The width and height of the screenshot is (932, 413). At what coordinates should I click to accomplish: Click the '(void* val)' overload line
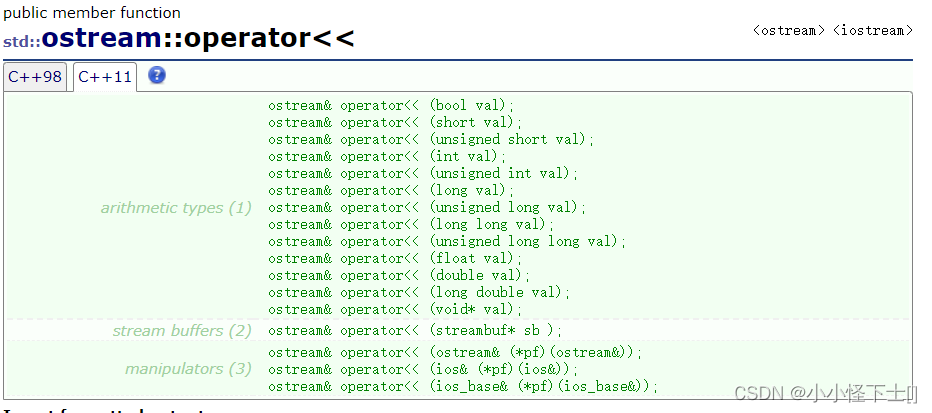[x=395, y=310]
